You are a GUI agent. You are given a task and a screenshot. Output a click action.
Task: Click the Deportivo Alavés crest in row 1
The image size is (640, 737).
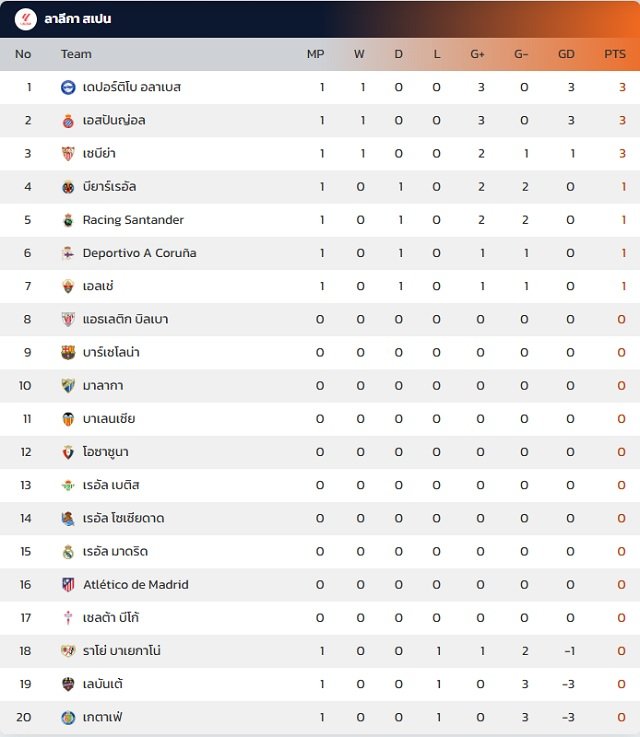click(x=68, y=87)
